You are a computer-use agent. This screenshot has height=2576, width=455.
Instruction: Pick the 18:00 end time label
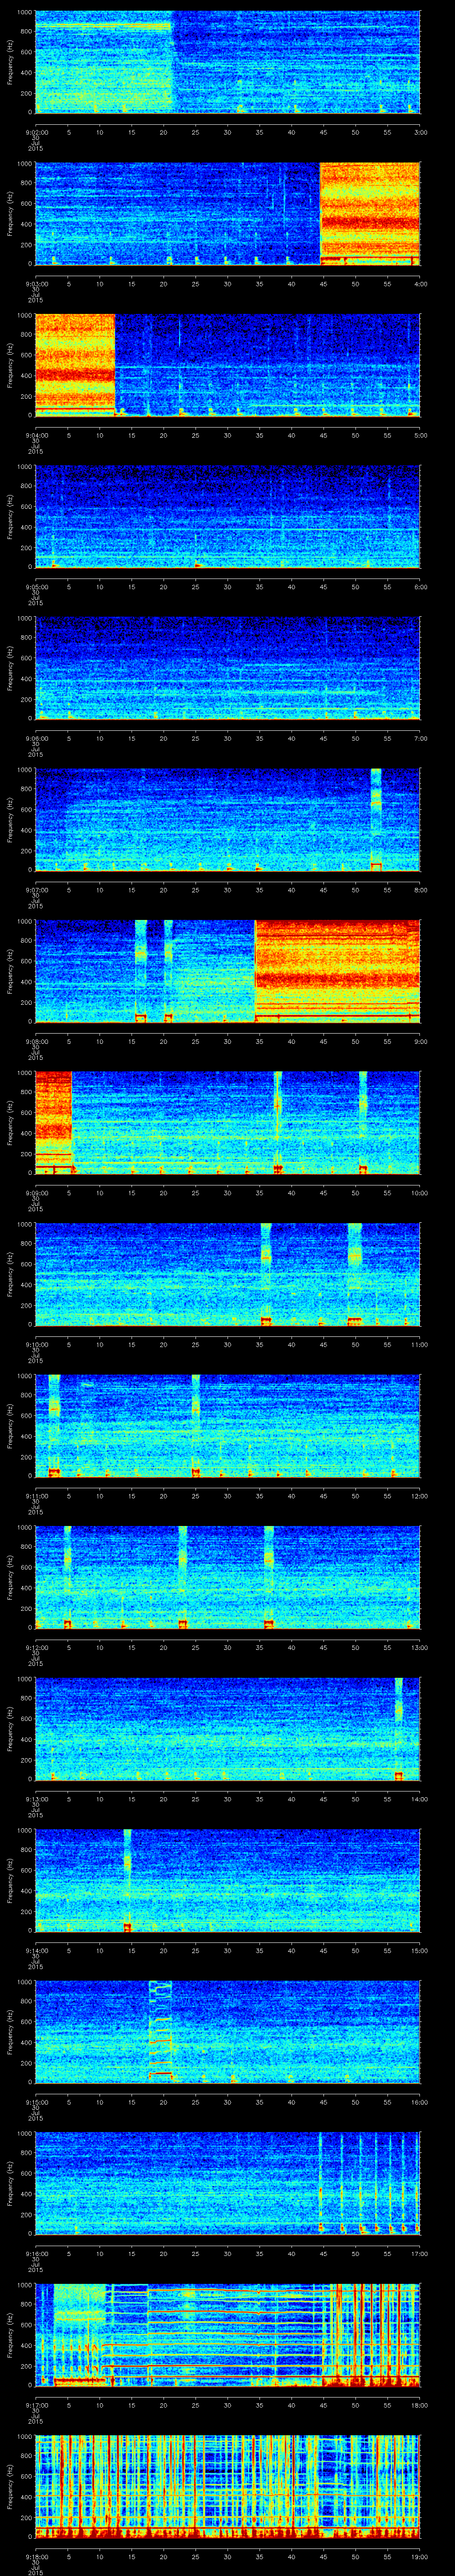pyautogui.click(x=419, y=2405)
